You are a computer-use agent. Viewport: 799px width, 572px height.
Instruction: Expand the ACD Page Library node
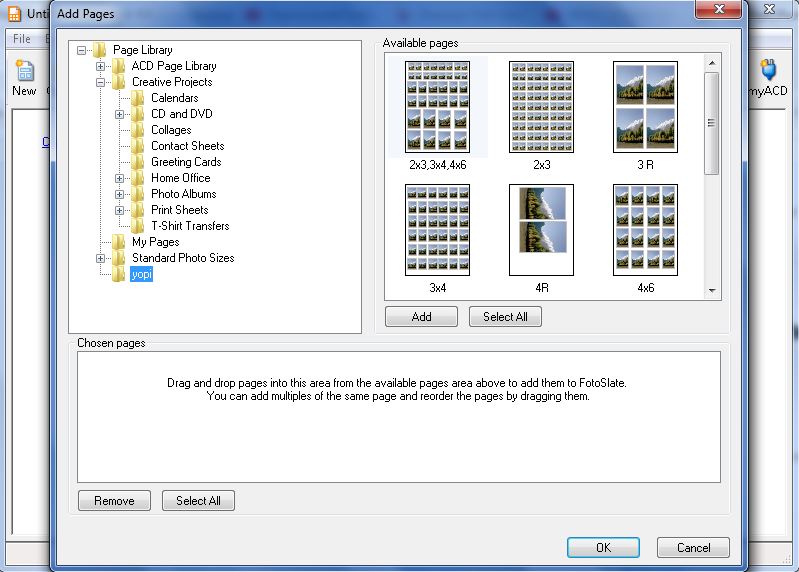tap(100, 66)
